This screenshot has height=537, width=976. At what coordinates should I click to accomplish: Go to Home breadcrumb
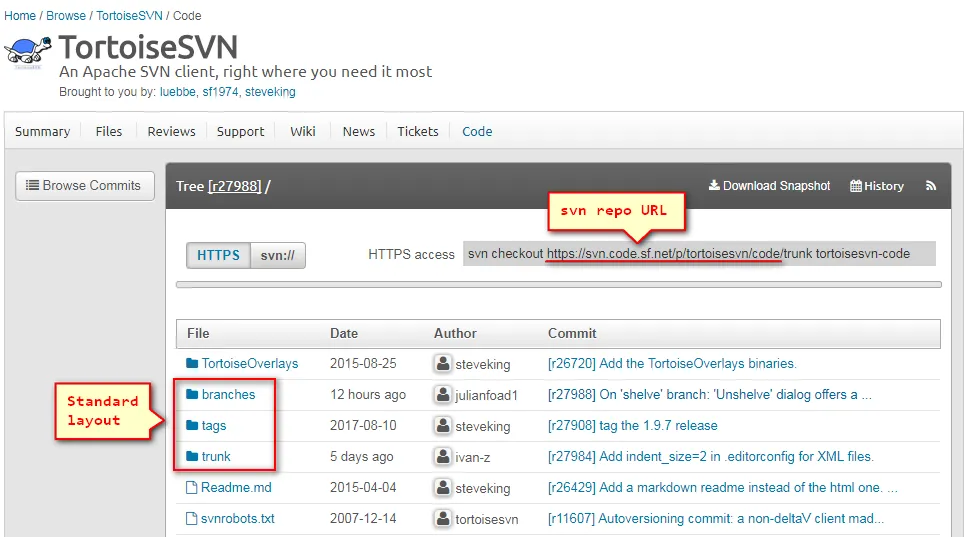20,16
